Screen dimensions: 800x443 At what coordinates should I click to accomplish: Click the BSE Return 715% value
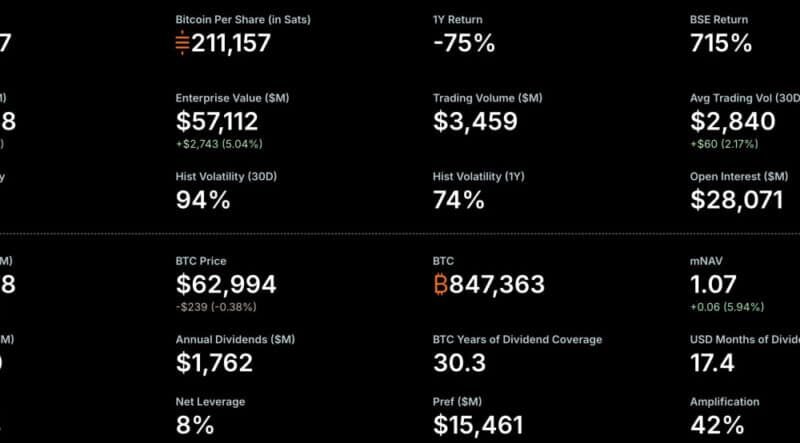[721, 43]
